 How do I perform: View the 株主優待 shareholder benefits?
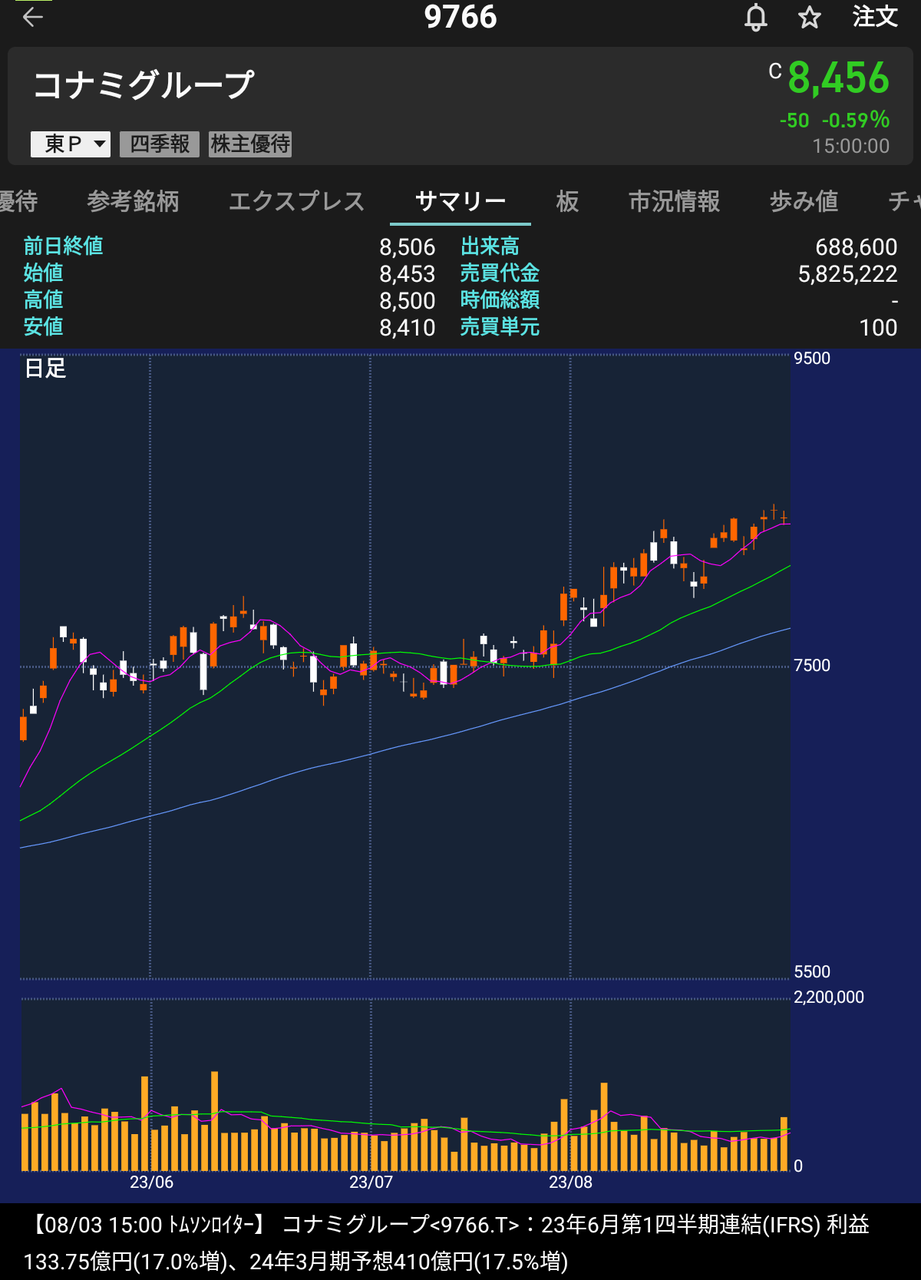click(250, 144)
